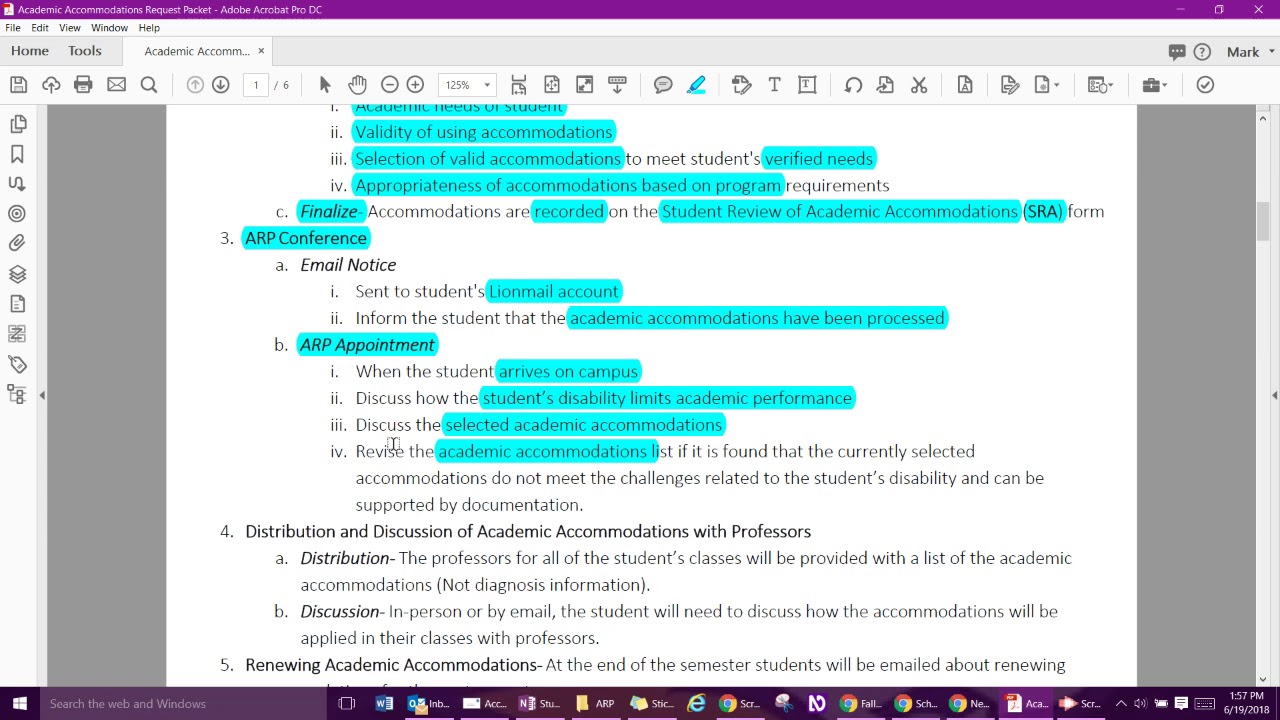This screenshot has width=1280, height=720.
Task: Open the Tags panel
Action: point(17,364)
